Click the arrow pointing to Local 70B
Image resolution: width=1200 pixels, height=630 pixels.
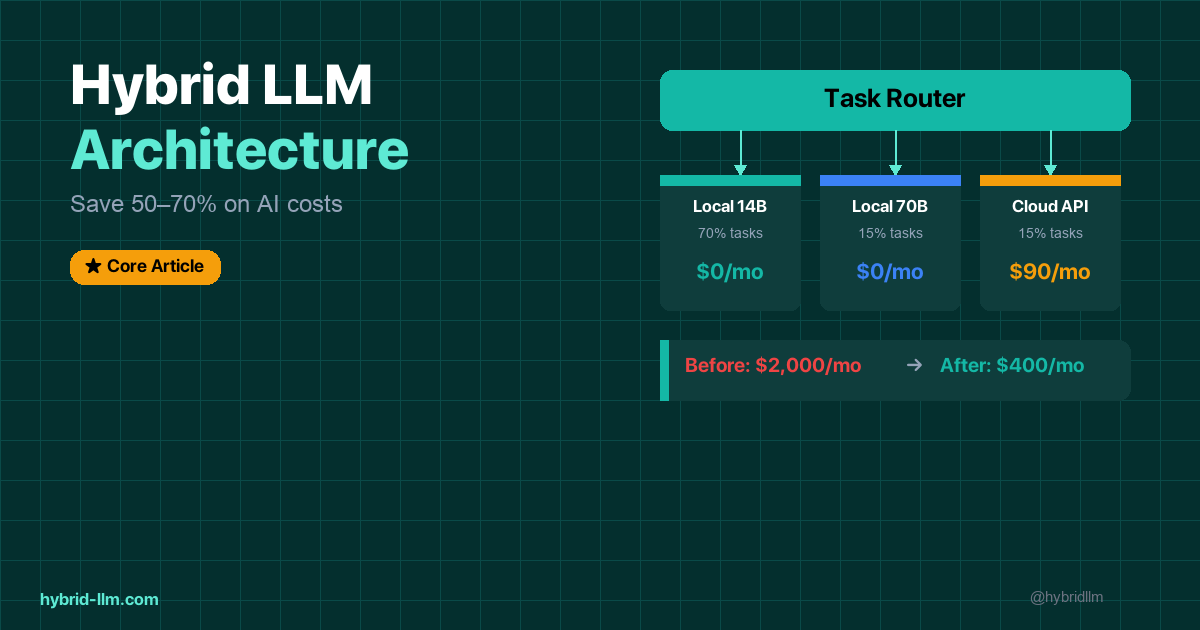pos(895,154)
